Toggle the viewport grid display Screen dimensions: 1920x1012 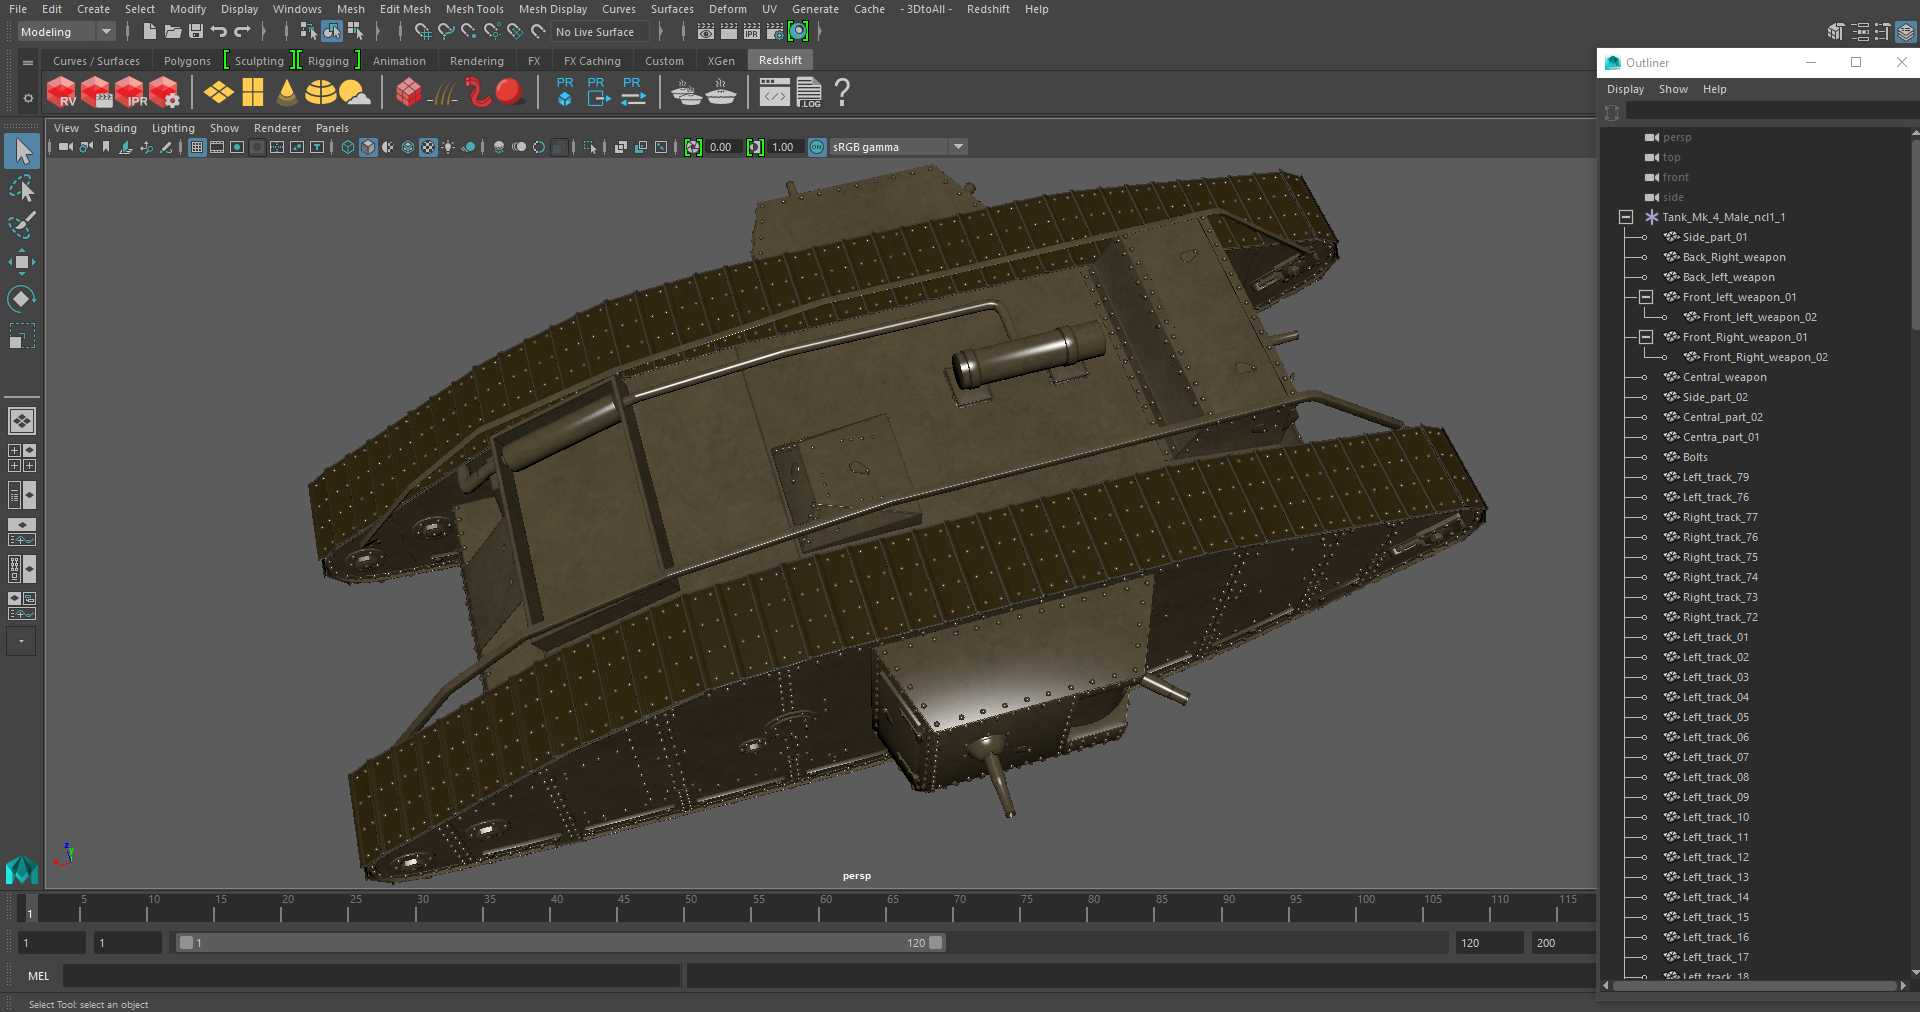point(197,147)
